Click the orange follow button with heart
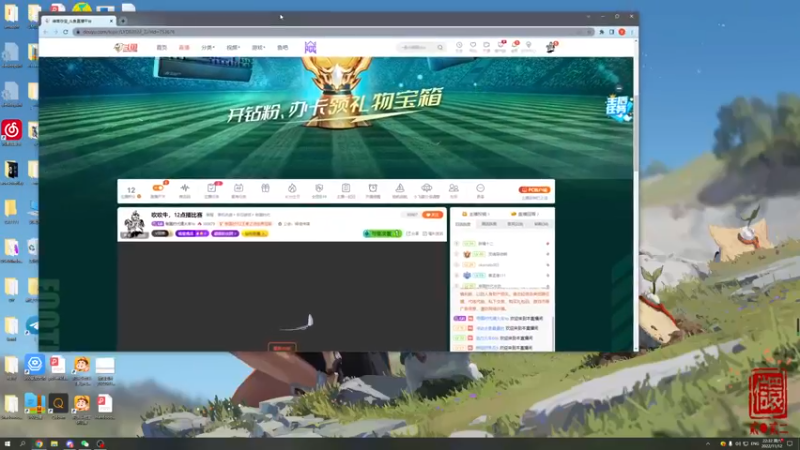800x450 pixels. click(x=433, y=215)
